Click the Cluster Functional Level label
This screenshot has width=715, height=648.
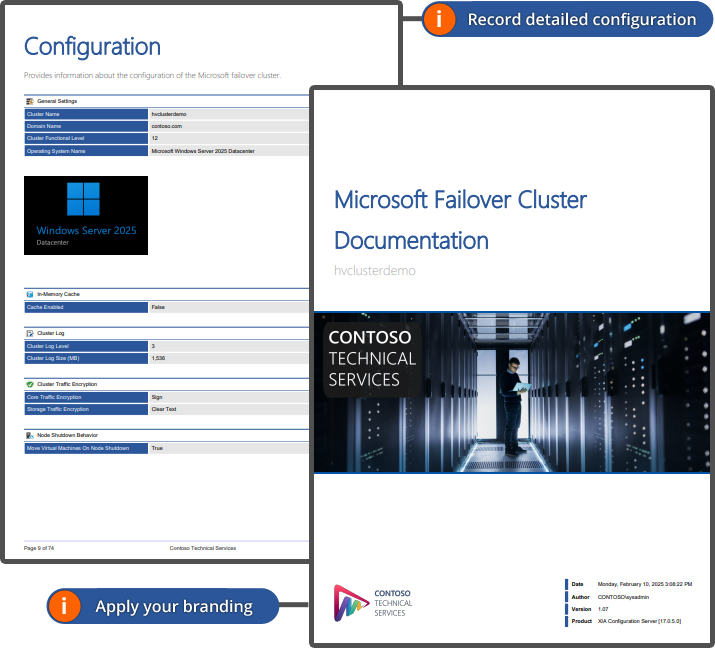pyautogui.click(x=86, y=138)
